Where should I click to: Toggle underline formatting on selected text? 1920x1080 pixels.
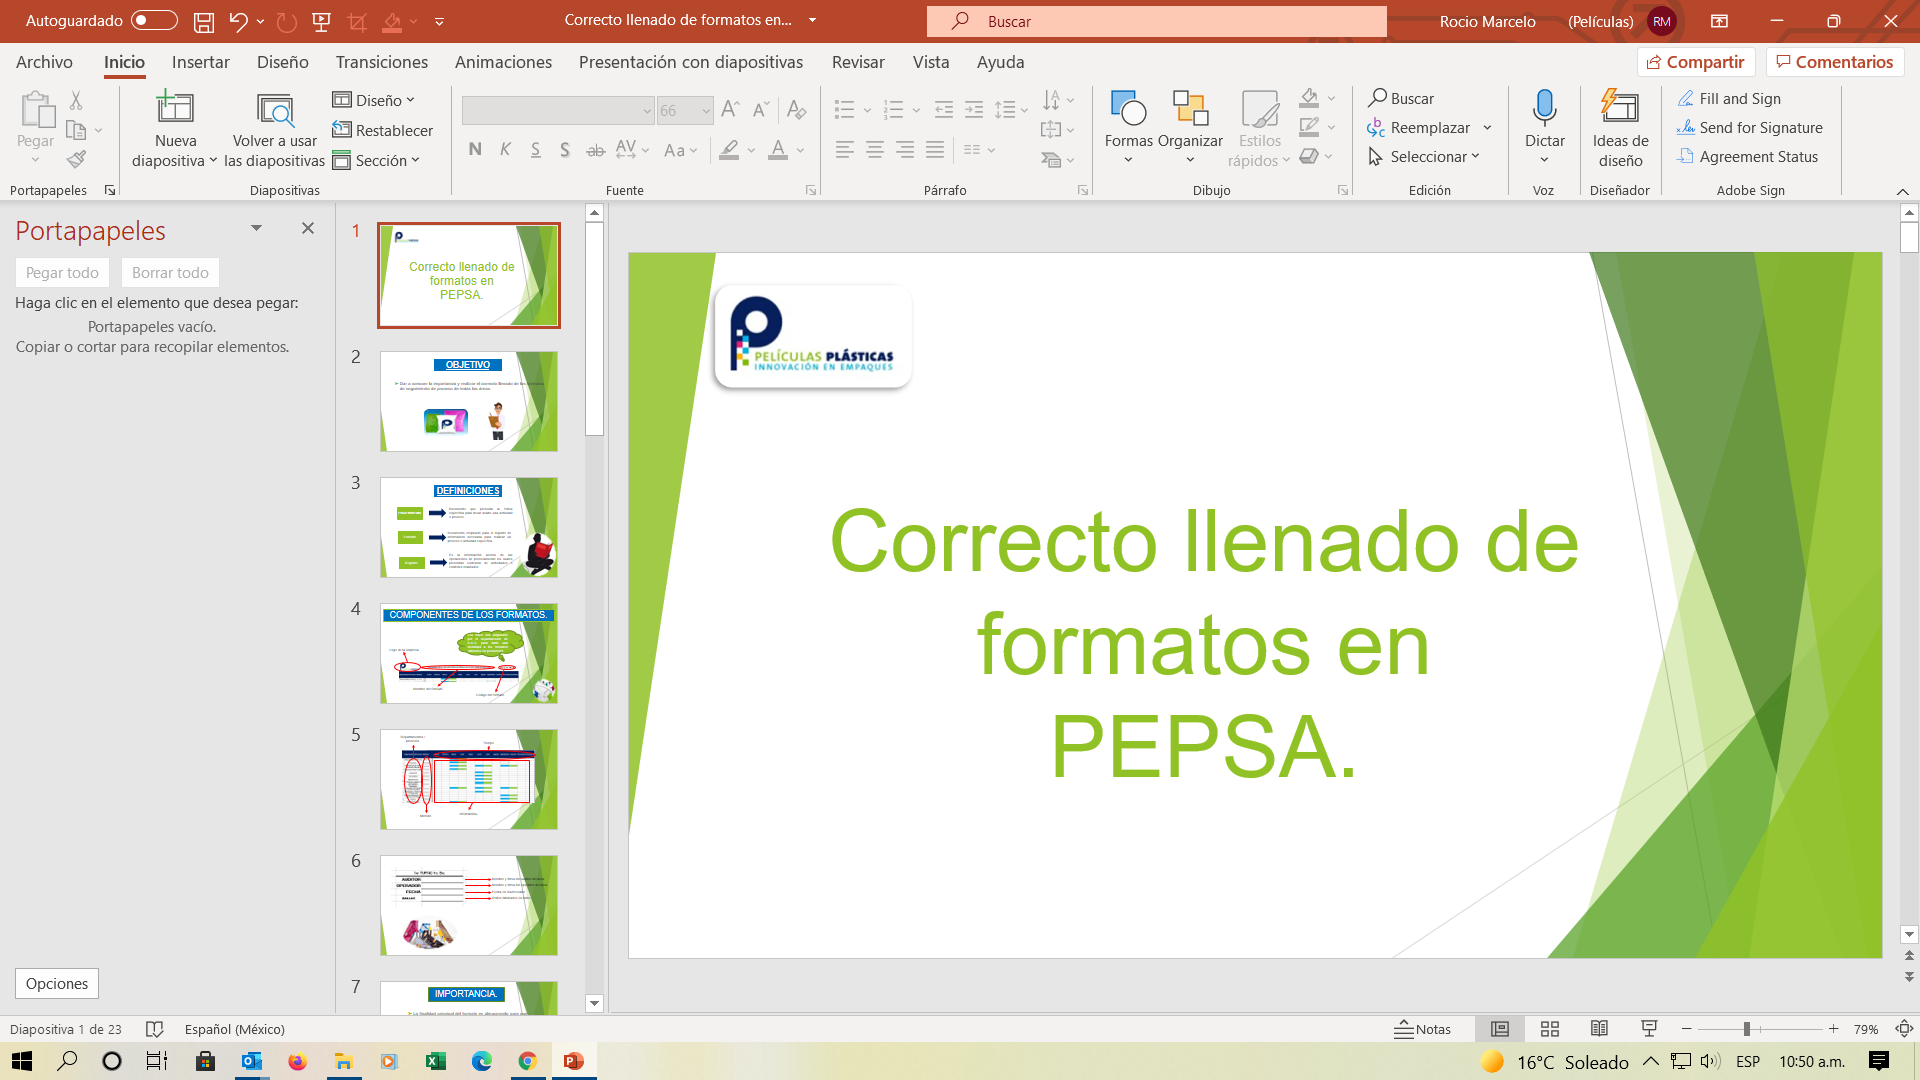536,148
